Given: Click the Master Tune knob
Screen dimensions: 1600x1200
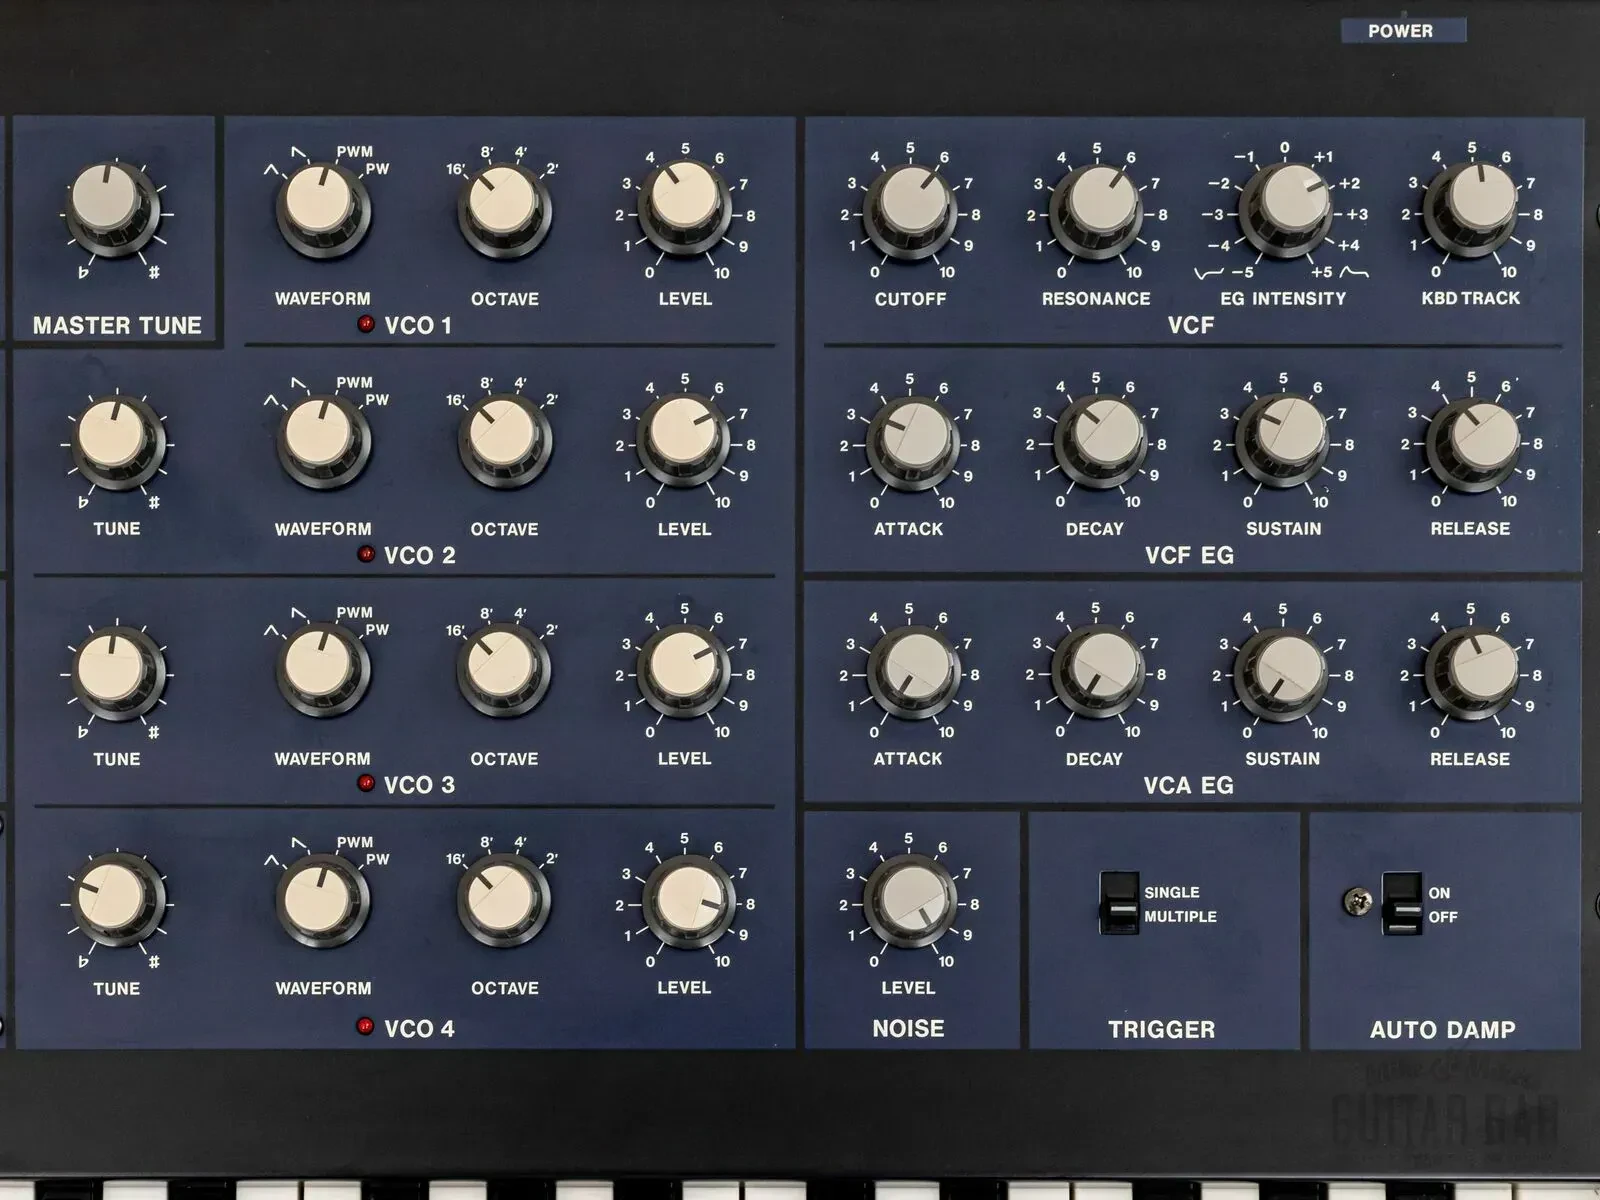Looking at the screenshot, I should pos(114,205).
